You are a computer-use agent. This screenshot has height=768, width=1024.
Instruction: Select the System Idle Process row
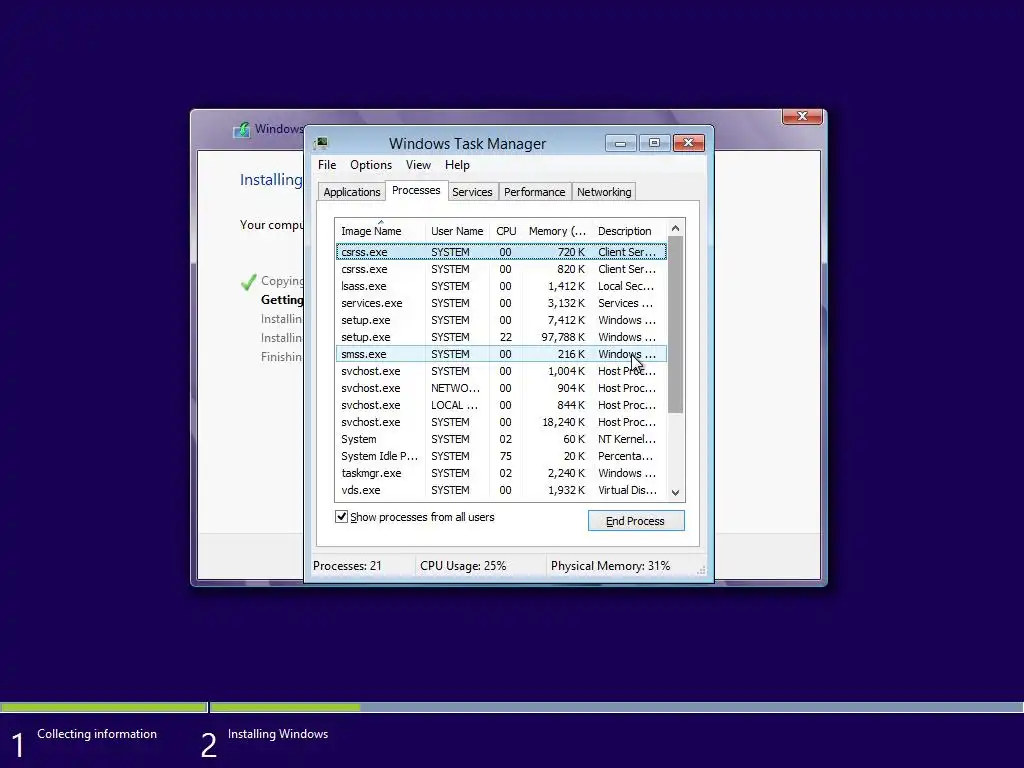501,456
